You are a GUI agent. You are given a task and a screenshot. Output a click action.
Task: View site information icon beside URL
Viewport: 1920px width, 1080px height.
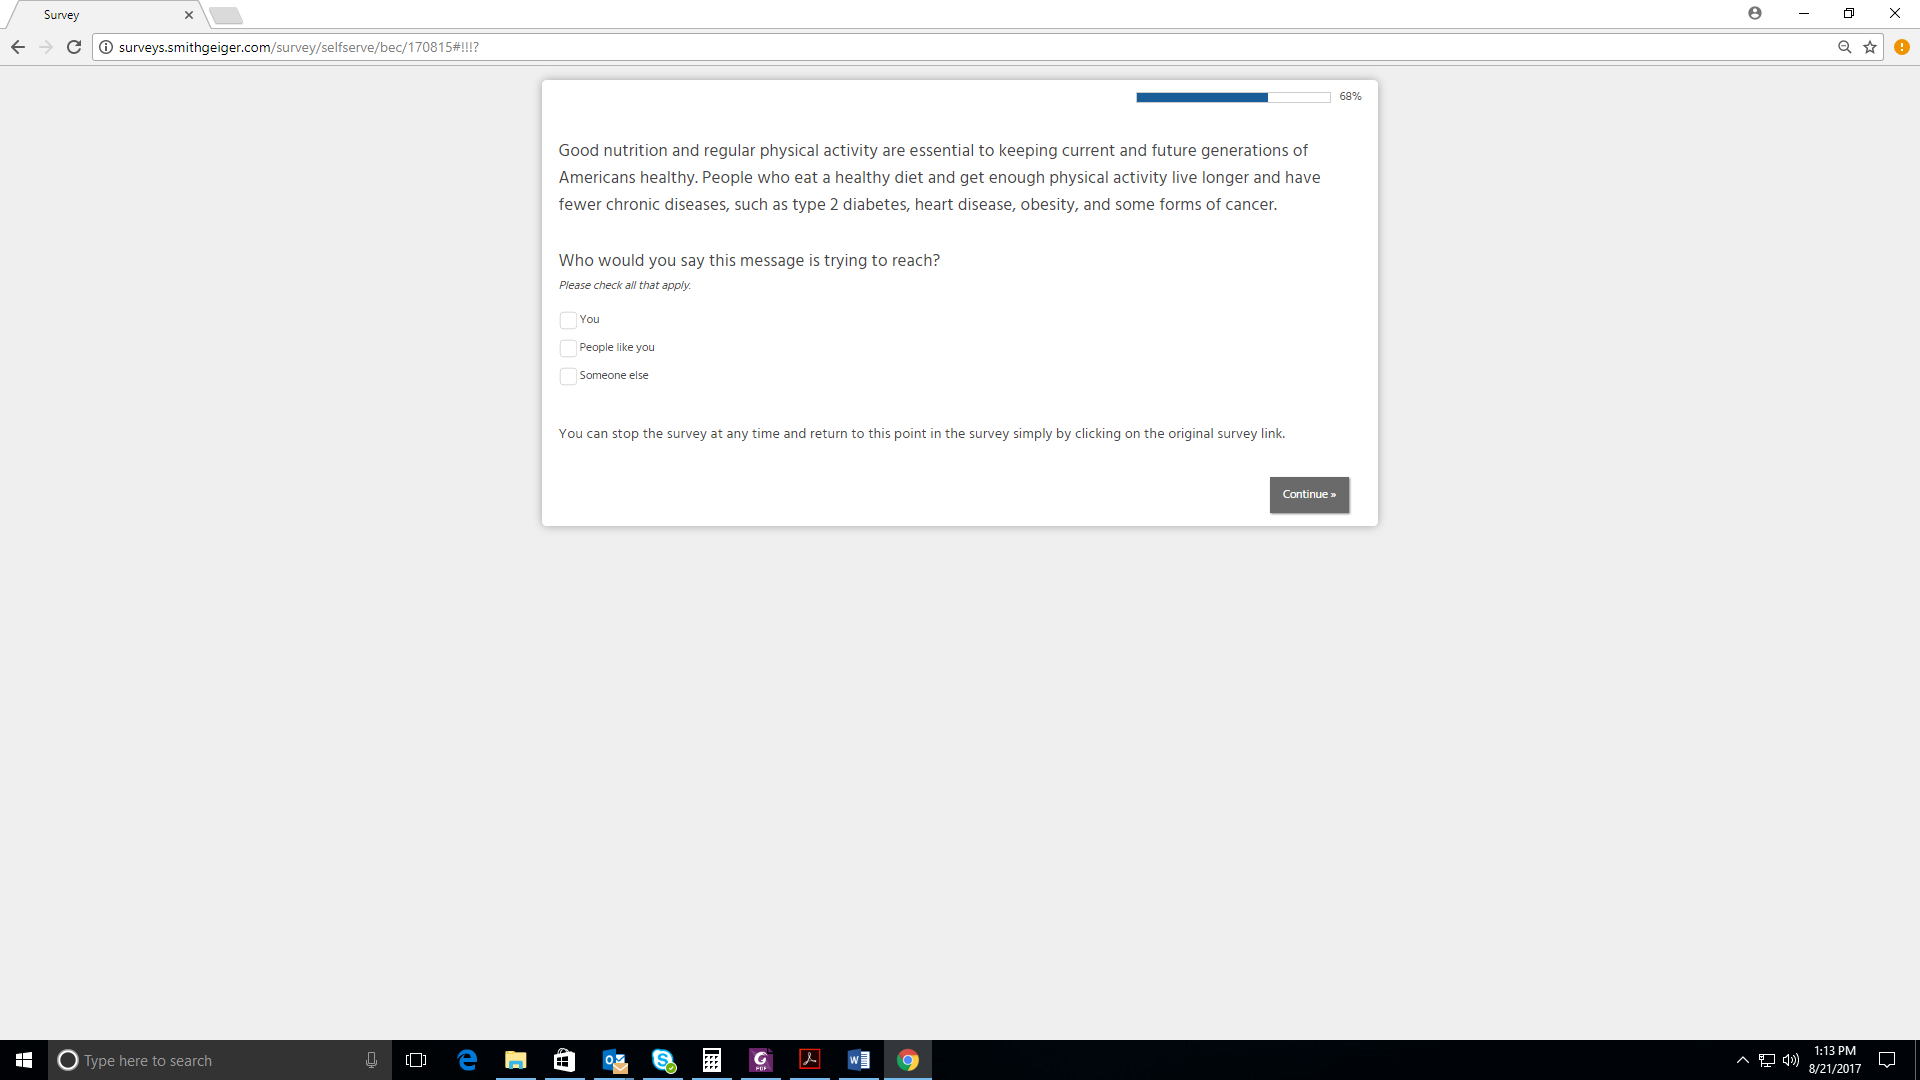click(x=106, y=47)
